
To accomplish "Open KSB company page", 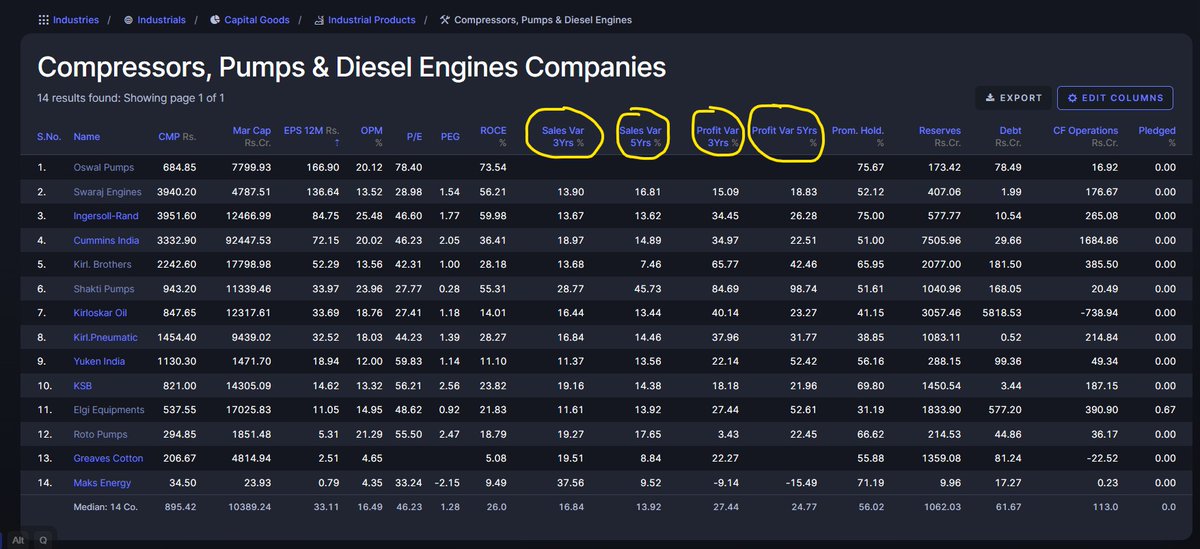I will (83, 386).
